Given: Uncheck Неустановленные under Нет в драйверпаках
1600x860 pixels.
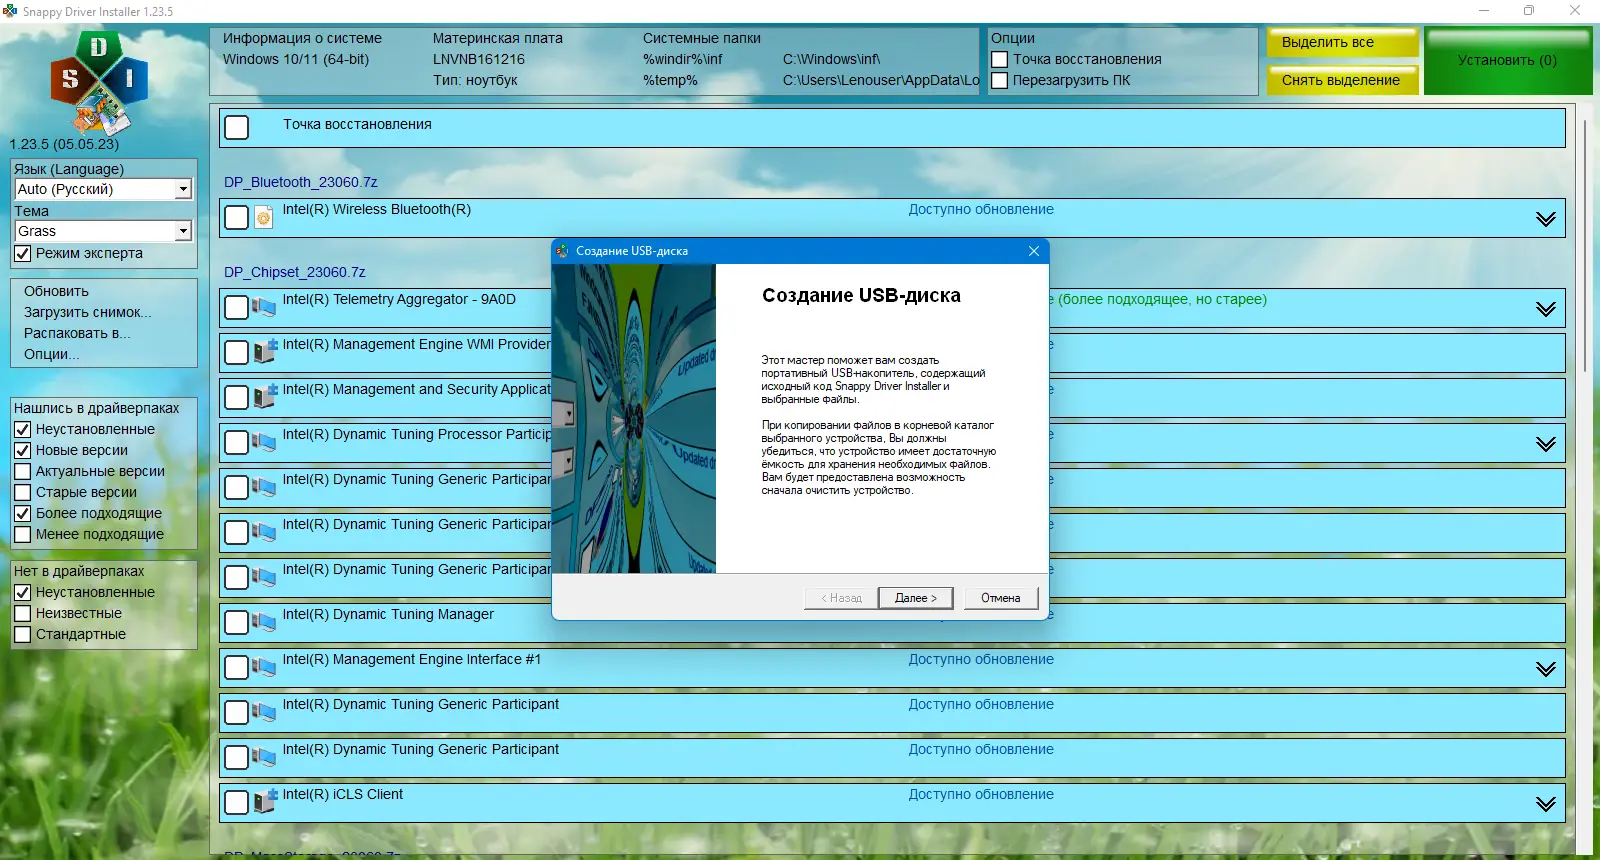Looking at the screenshot, I should 22,593.
